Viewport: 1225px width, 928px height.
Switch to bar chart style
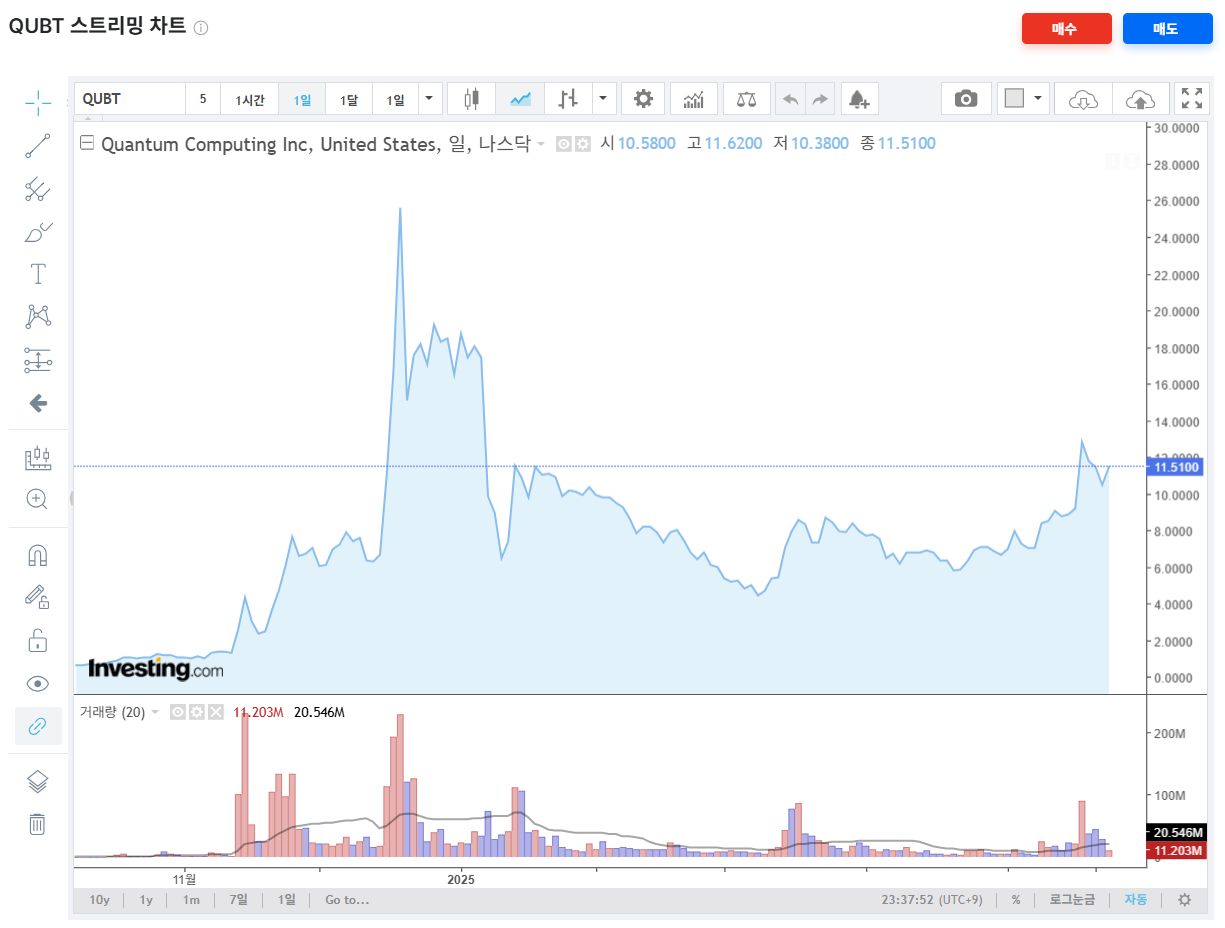coord(568,99)
